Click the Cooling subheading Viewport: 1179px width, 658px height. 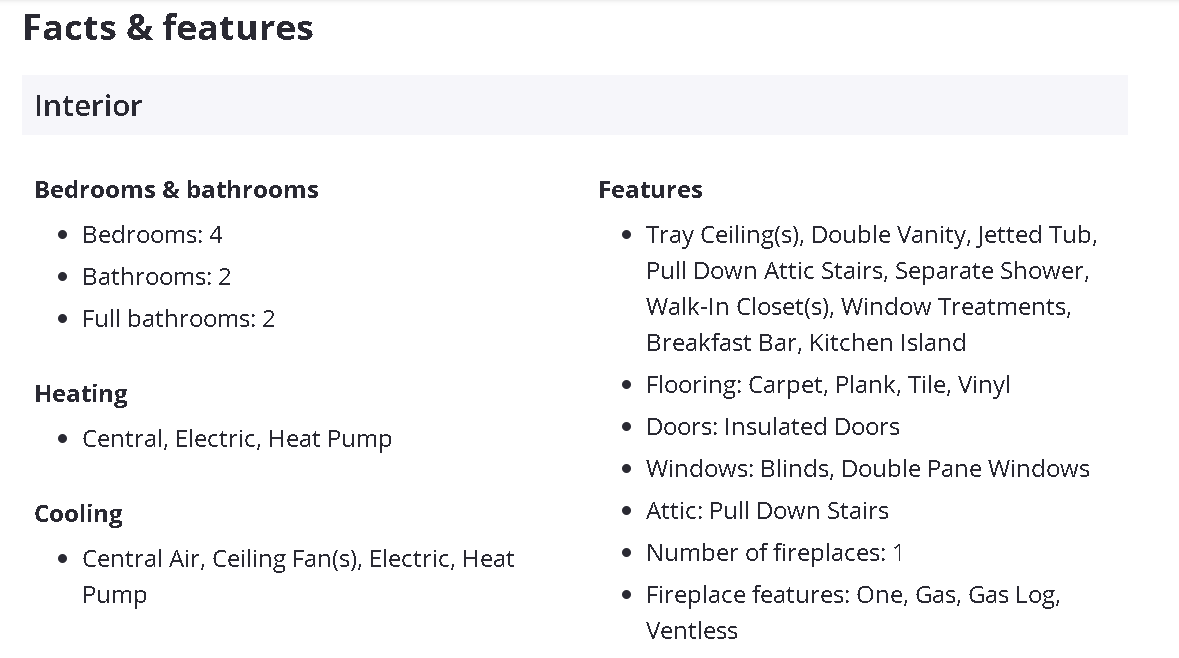pyautogui.click(x=78, y=514)
